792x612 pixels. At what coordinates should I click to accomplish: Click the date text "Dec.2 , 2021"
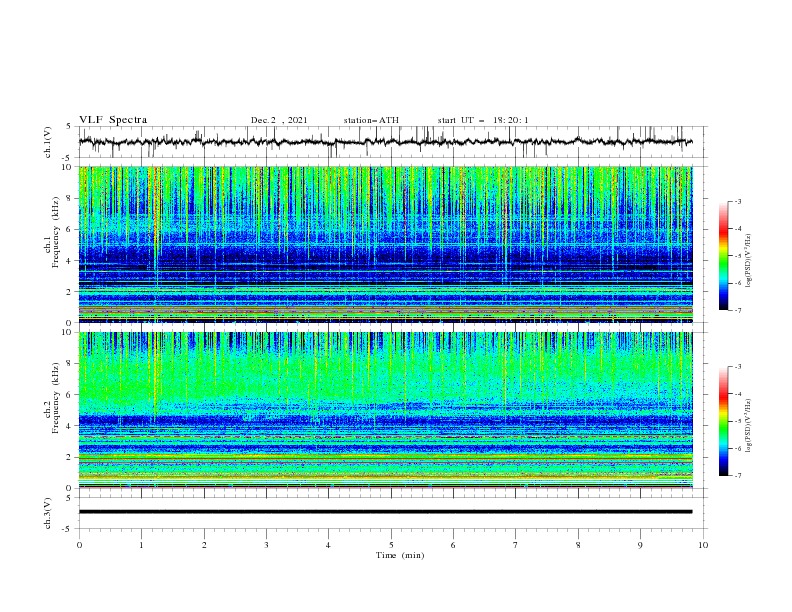[279, 120]
